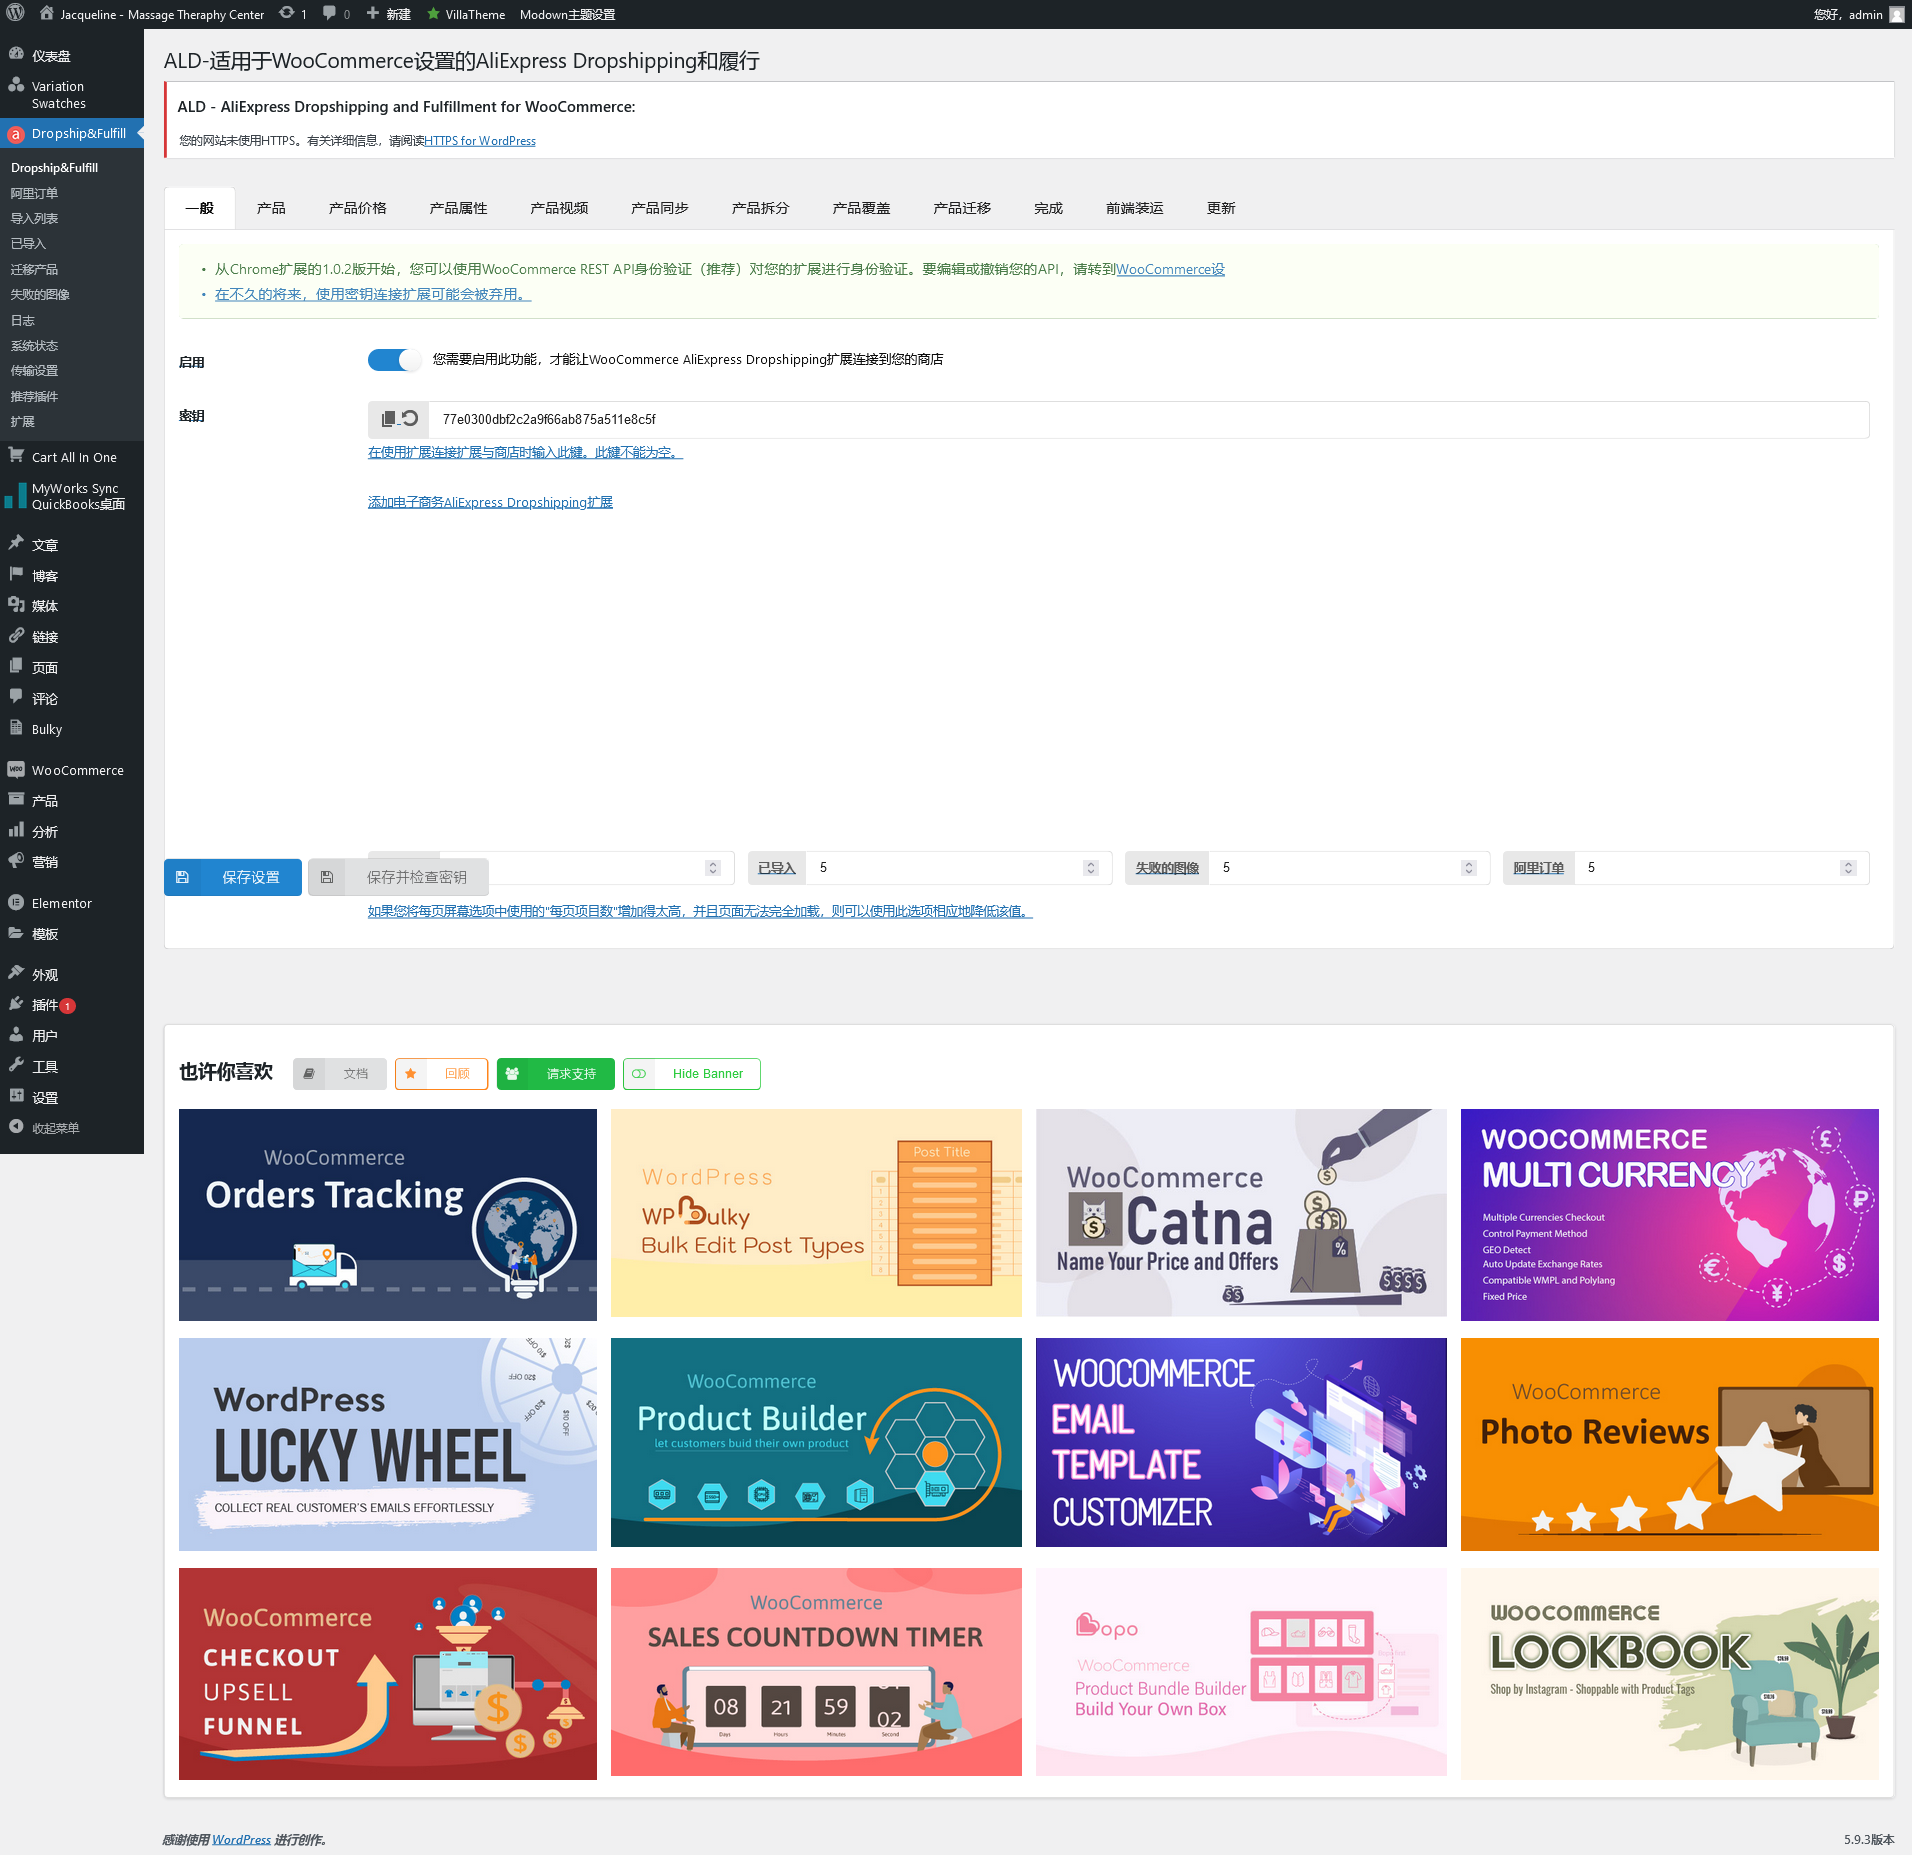Switch to the 前端装运 tab
The image size is (1912, 1855).
tap(1135, 208)
